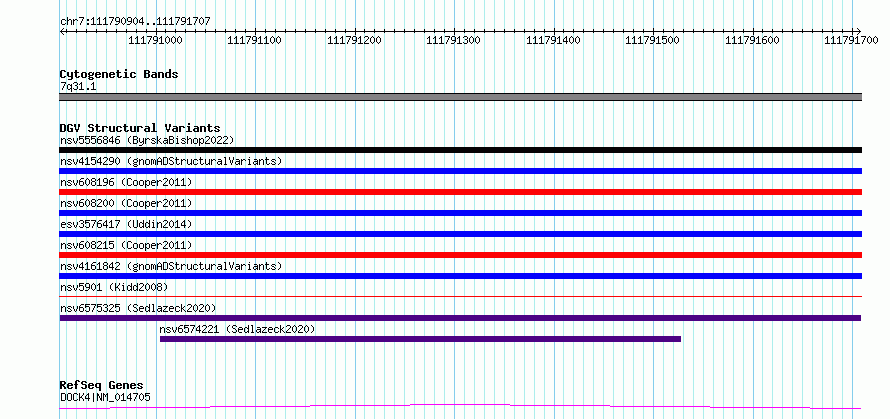Click ruler position 111791400
Viewport: 890px width, 419px height.
(x=554, y=40)
